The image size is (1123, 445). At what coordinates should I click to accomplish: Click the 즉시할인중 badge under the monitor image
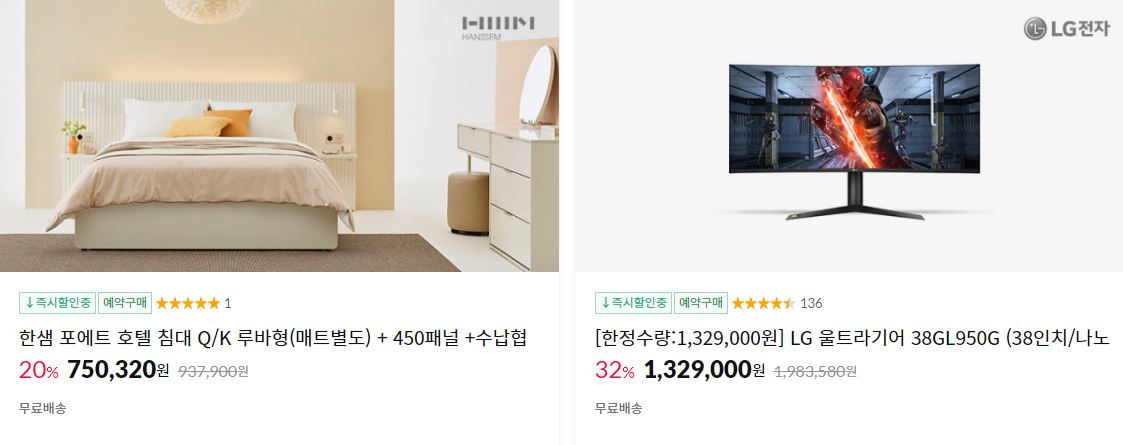click(633, 303)
